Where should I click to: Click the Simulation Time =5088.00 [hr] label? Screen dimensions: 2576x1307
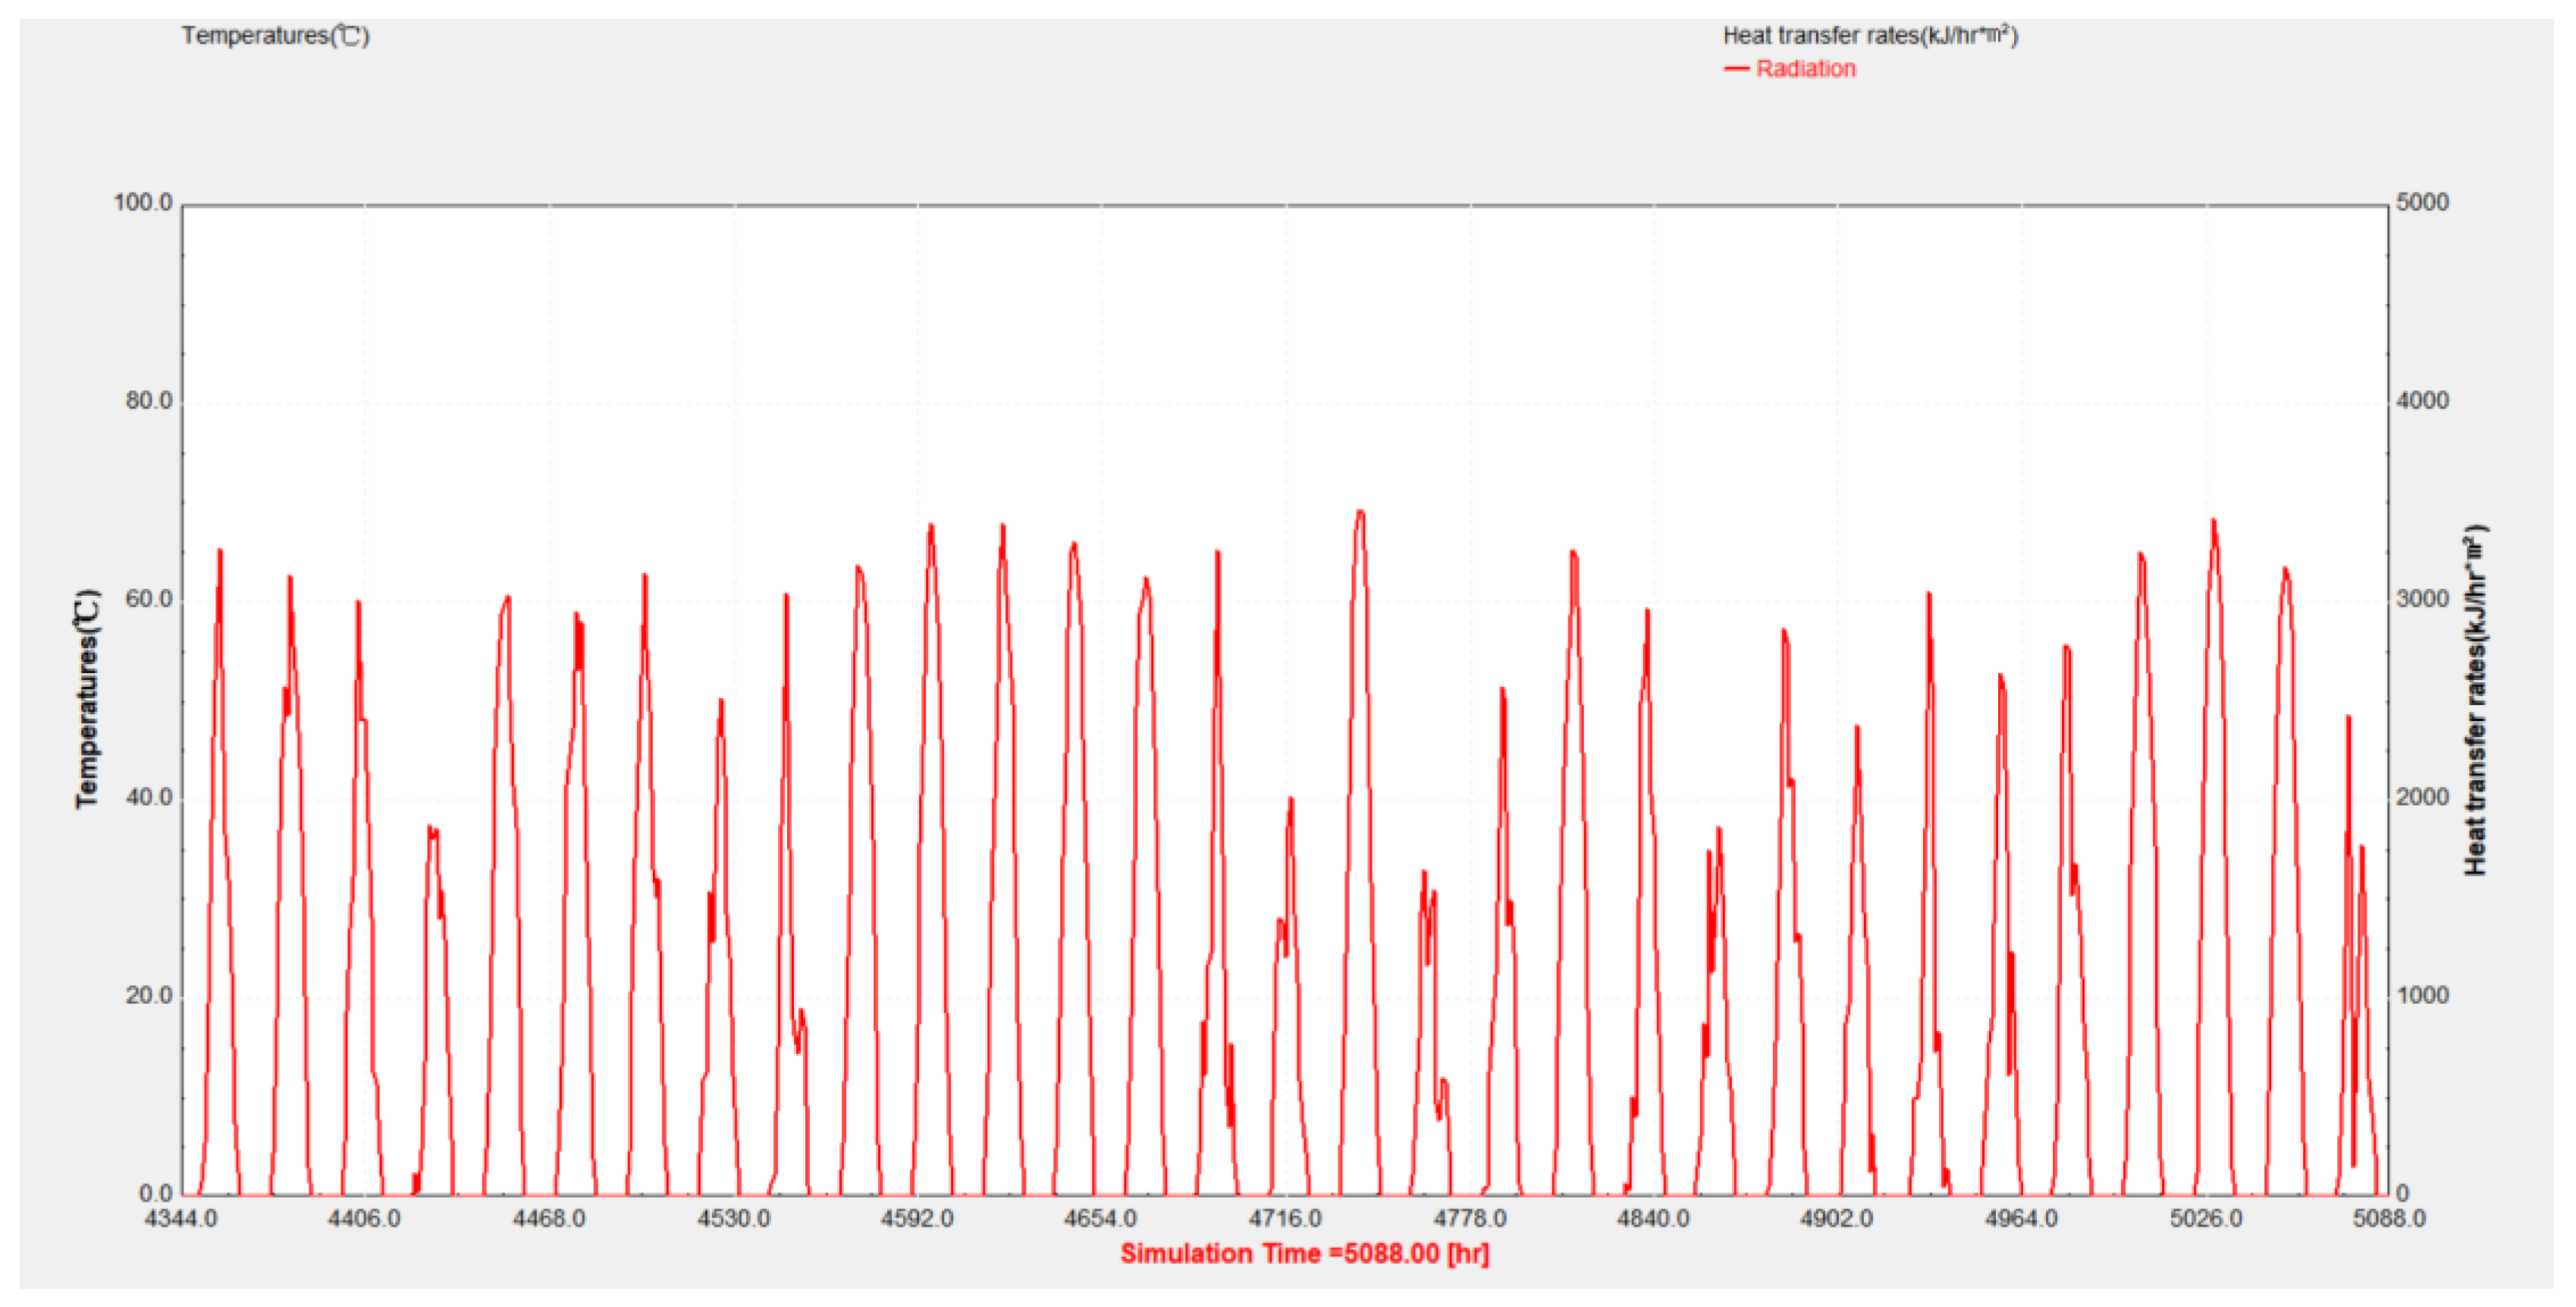point(1304,1253)
